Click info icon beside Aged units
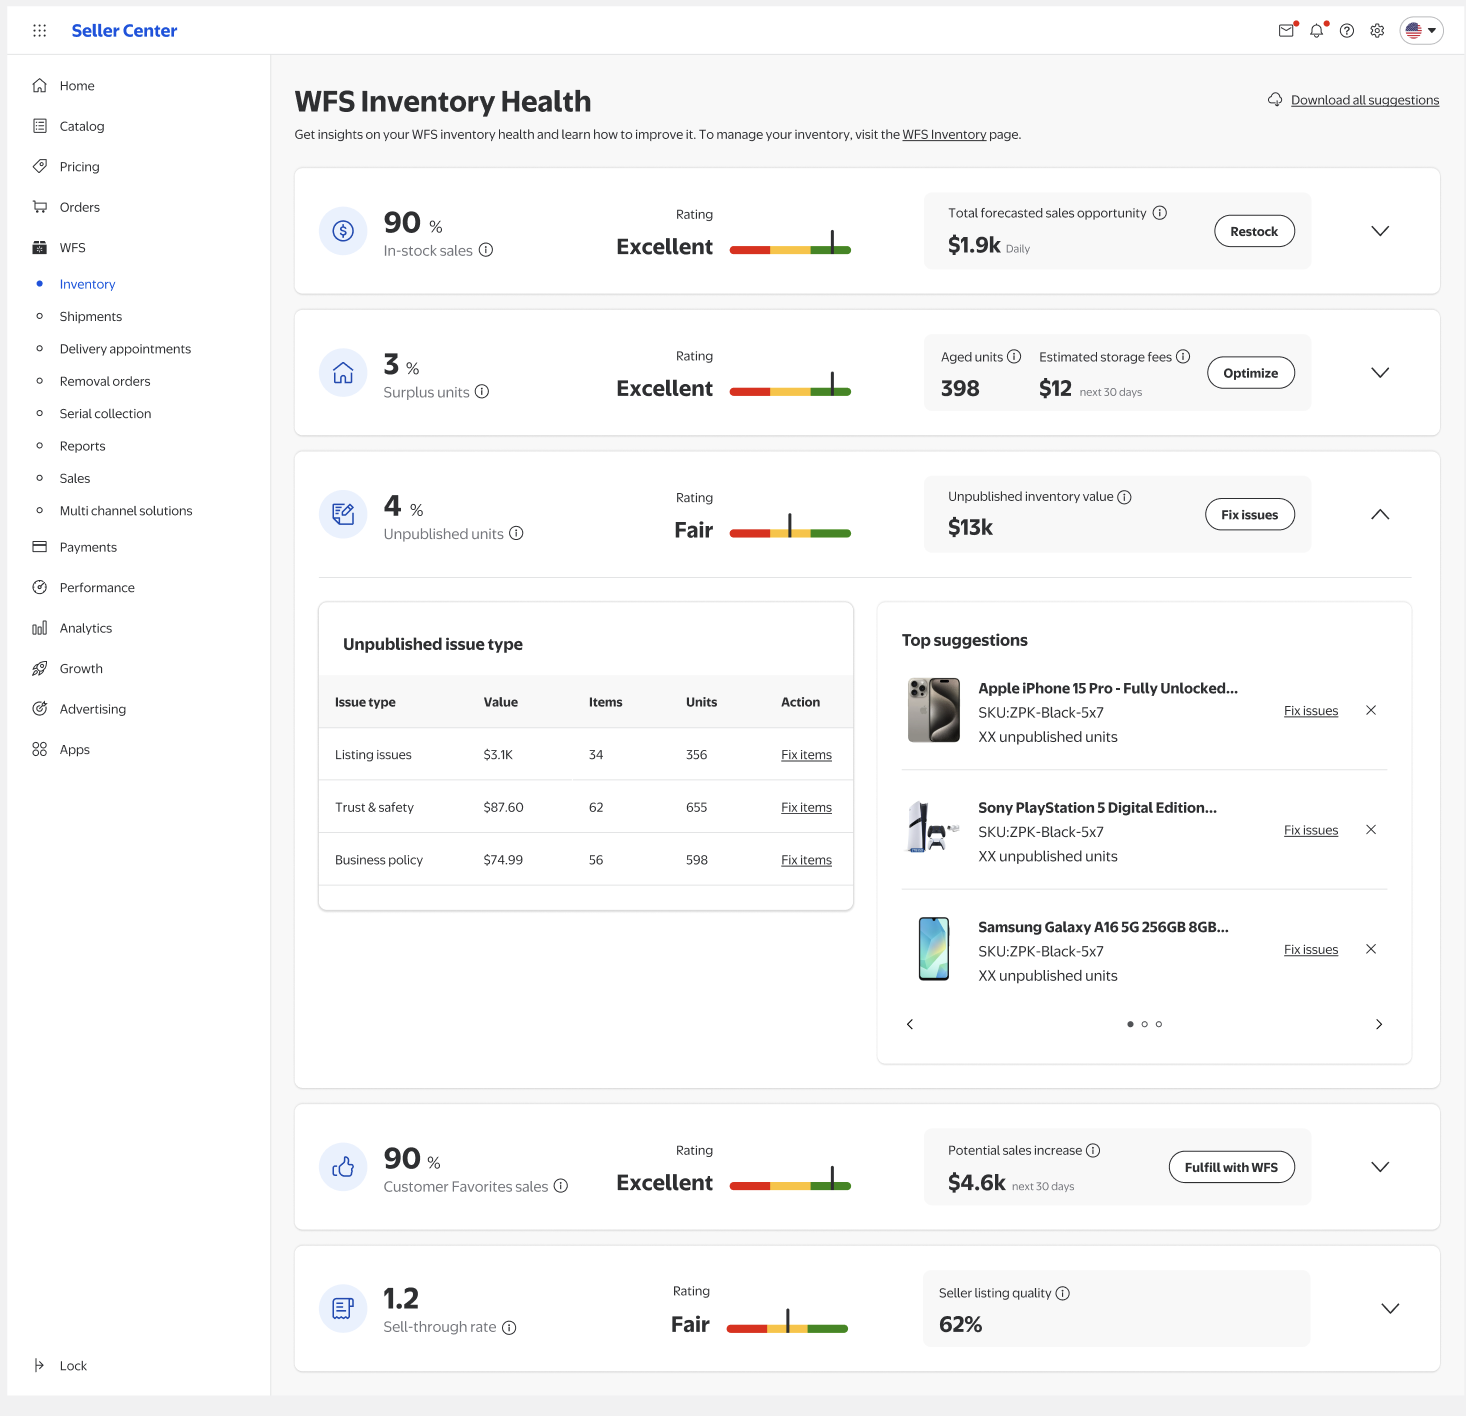Viewport: 1466px width, 1416px height. point(1014,357)
